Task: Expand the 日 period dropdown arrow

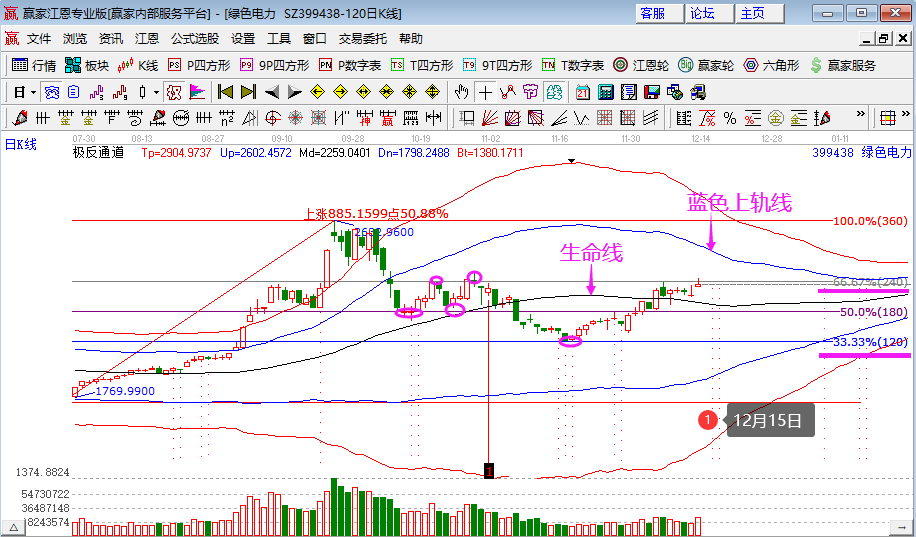Action: [33, 92]
